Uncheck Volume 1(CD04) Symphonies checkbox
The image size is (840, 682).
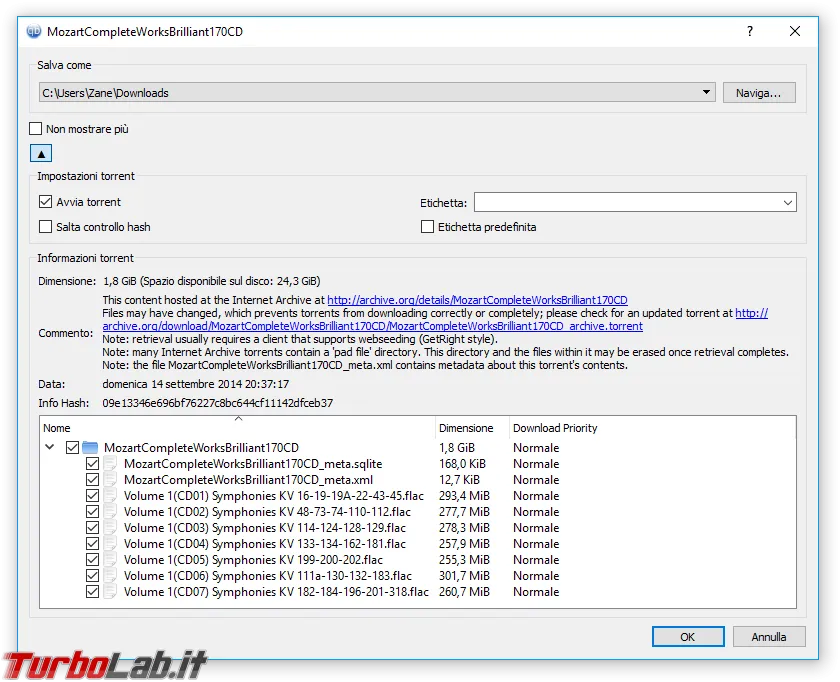(x=92, y=544)
